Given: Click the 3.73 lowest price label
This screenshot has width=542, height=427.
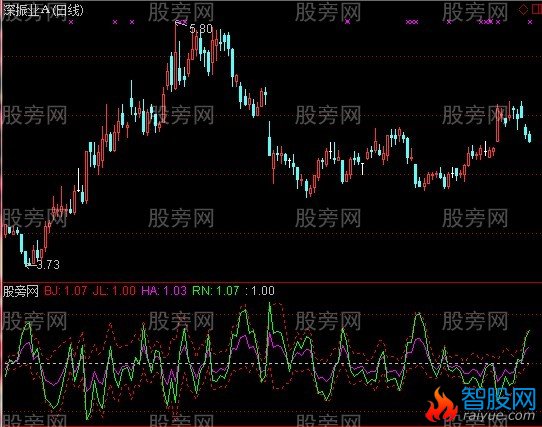Looking at the screenshot, I should pos(48,265).
